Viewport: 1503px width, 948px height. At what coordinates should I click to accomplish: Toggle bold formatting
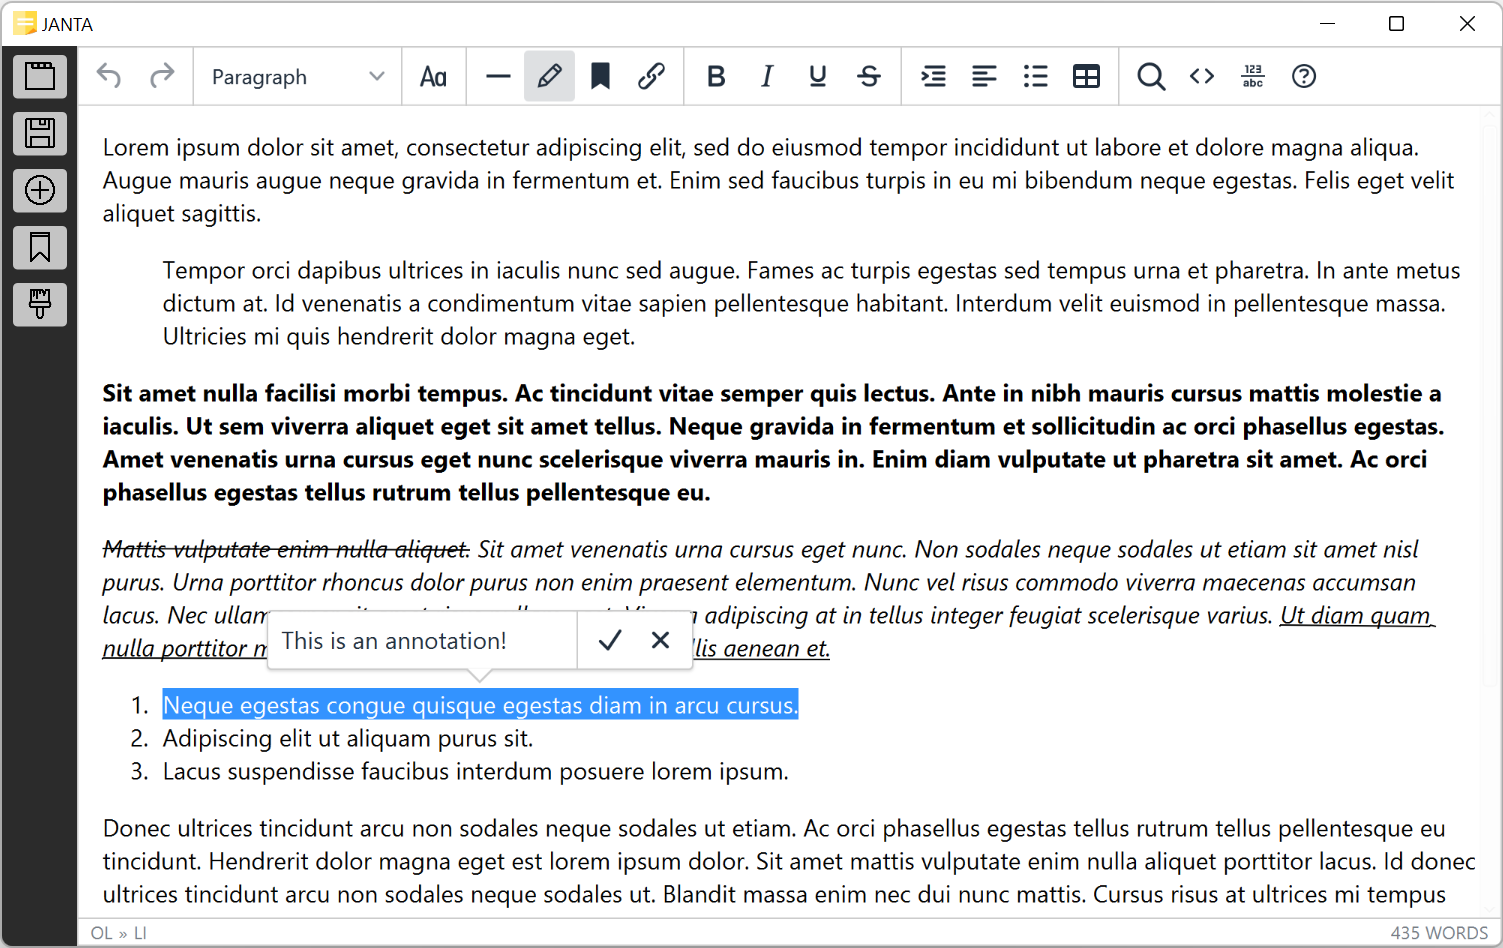pos(716,76)
